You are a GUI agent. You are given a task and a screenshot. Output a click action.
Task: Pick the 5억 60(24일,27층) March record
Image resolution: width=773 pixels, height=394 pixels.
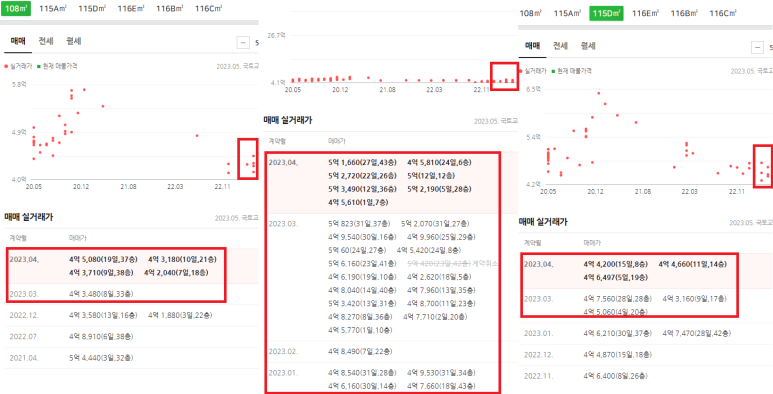[x=357, y=250]
